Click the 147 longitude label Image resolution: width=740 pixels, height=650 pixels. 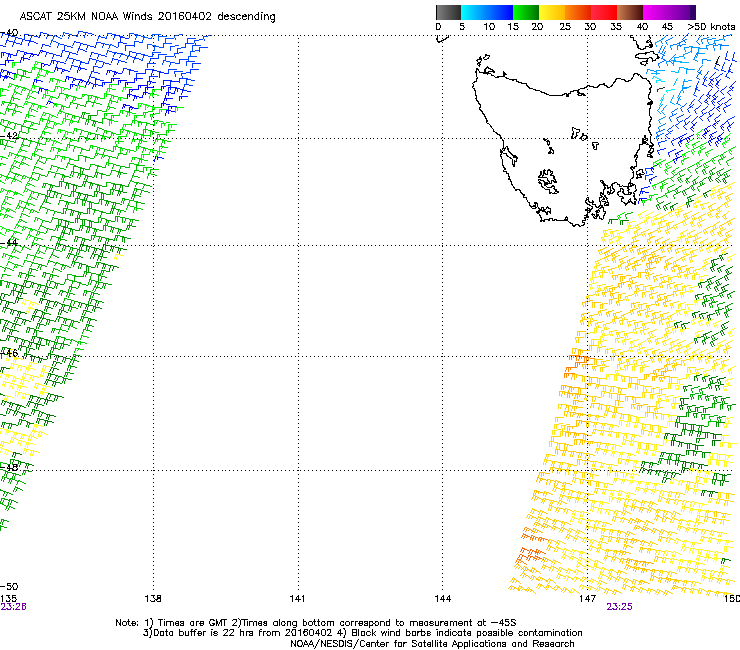587,599
